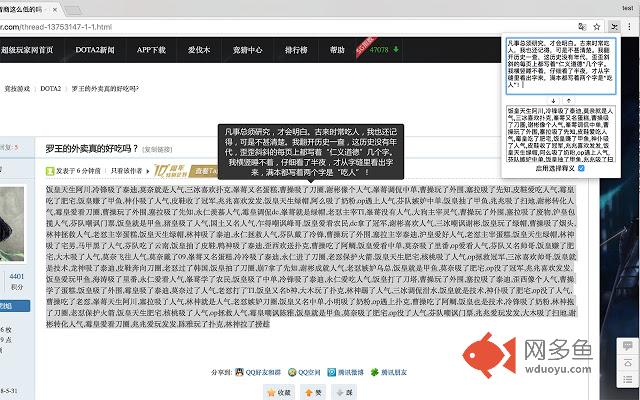Toggle the 启用选择释义 checkbox
Viewport: 640px width, 400px height.
[581, 168]
